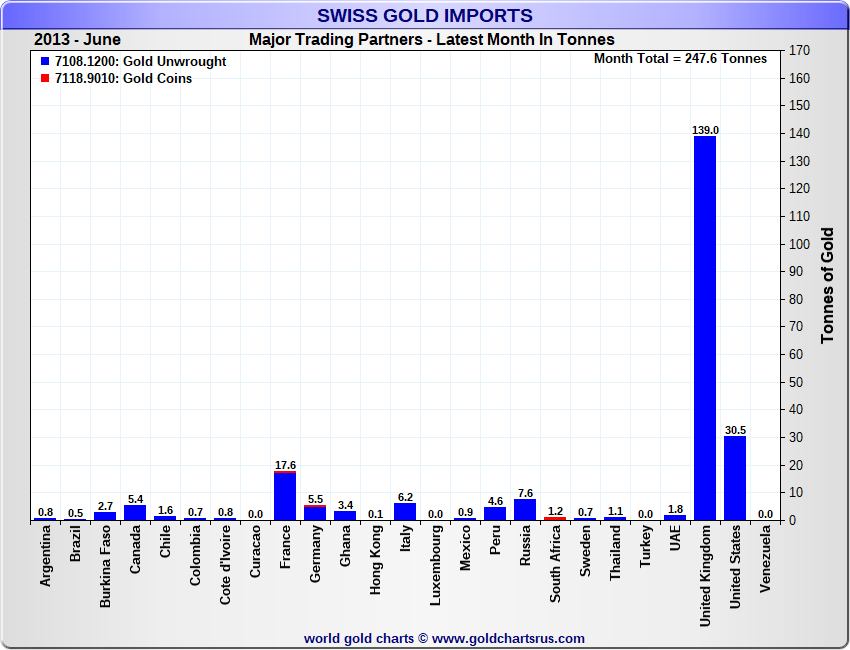
Task: Click the blue Gold Unwrought legend swatch
Action: click(x=45, y=62)
